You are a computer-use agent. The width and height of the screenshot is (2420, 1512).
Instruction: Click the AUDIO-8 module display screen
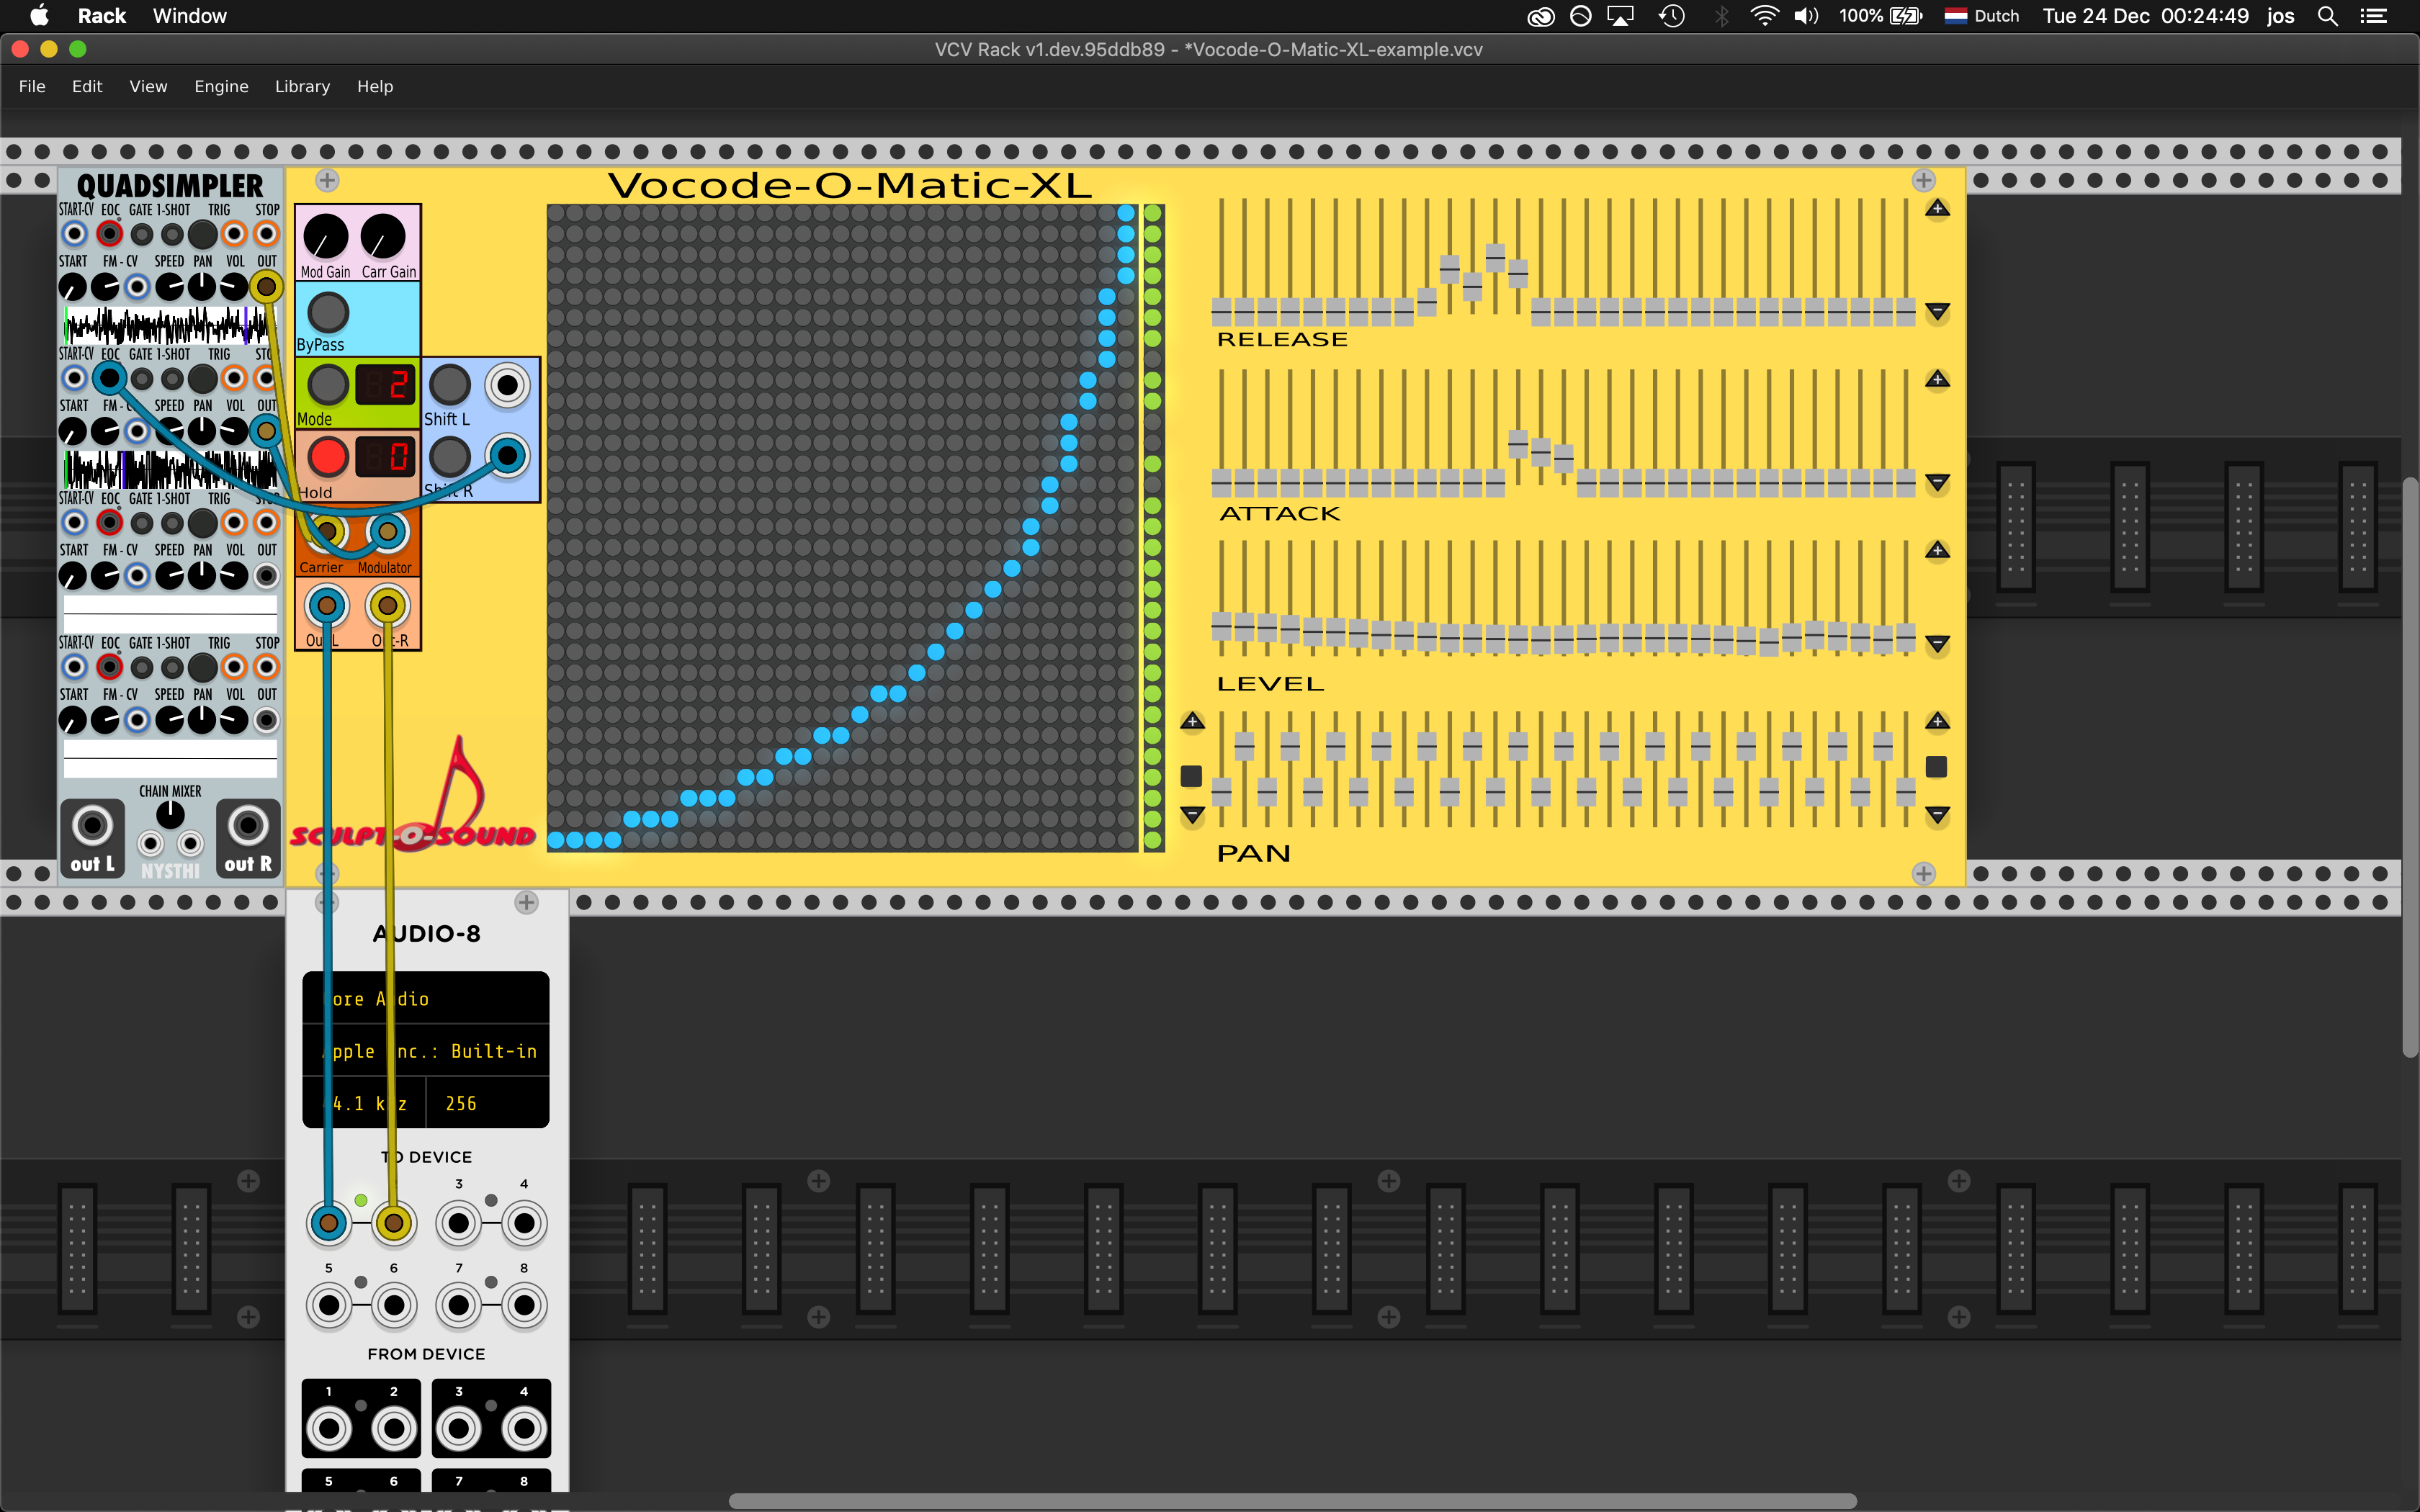coord(427,1050)
